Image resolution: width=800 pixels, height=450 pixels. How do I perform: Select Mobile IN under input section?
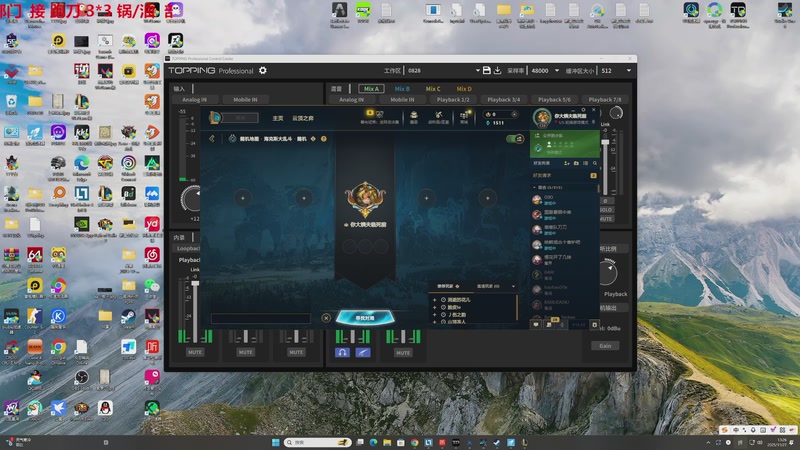coord(245,99)
